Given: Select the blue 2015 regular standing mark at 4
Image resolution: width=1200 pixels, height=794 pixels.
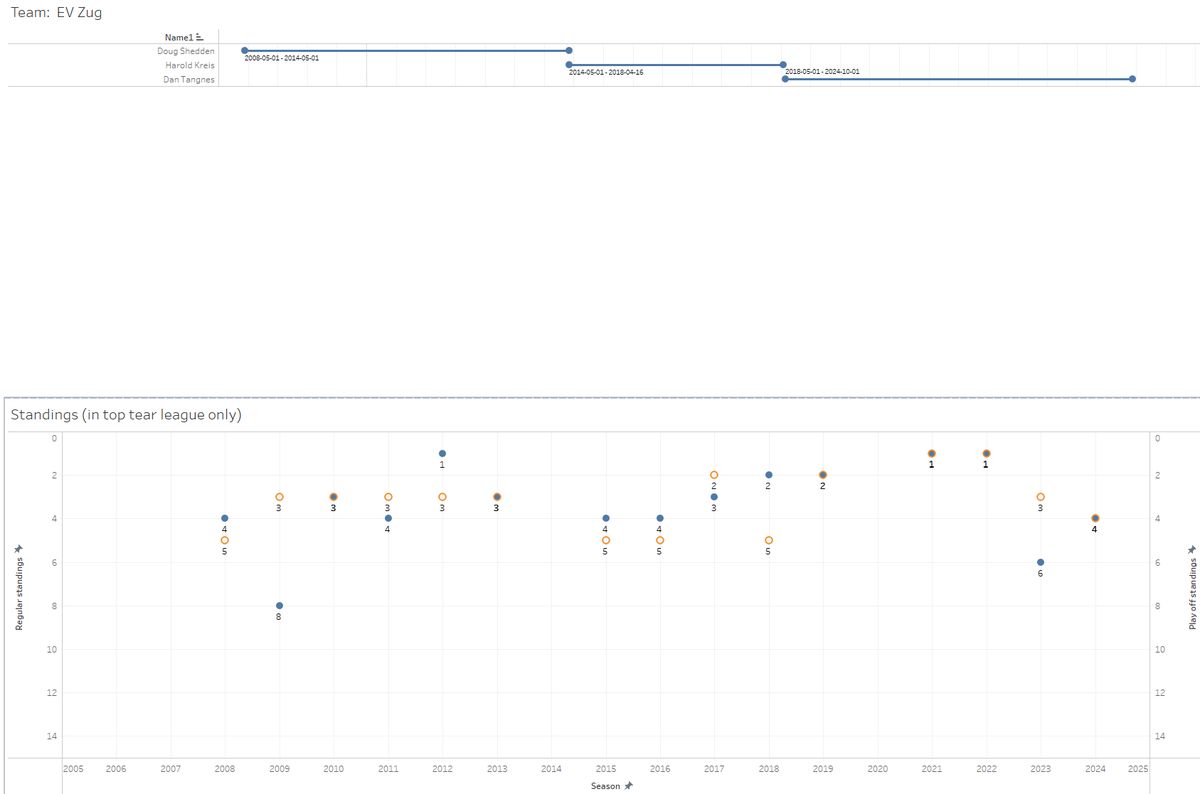Looking at the screenshot, I should [x=606, y=518].
